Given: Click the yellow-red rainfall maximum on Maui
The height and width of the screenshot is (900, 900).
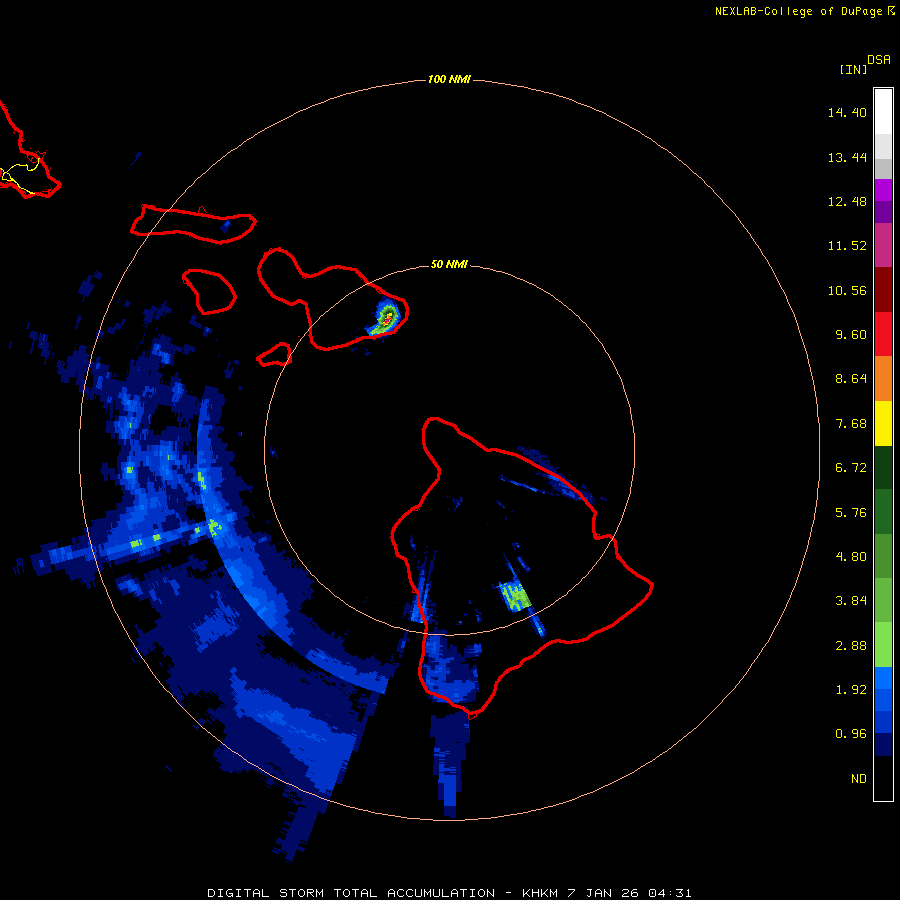Looking at the screenshot, I should pos(387,317).
